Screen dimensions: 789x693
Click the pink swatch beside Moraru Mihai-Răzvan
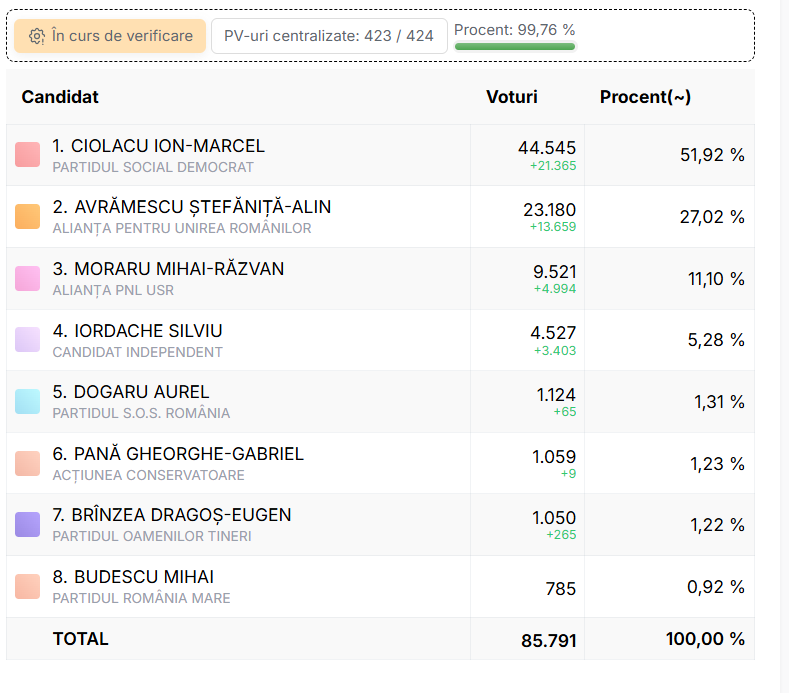(28, 278)
